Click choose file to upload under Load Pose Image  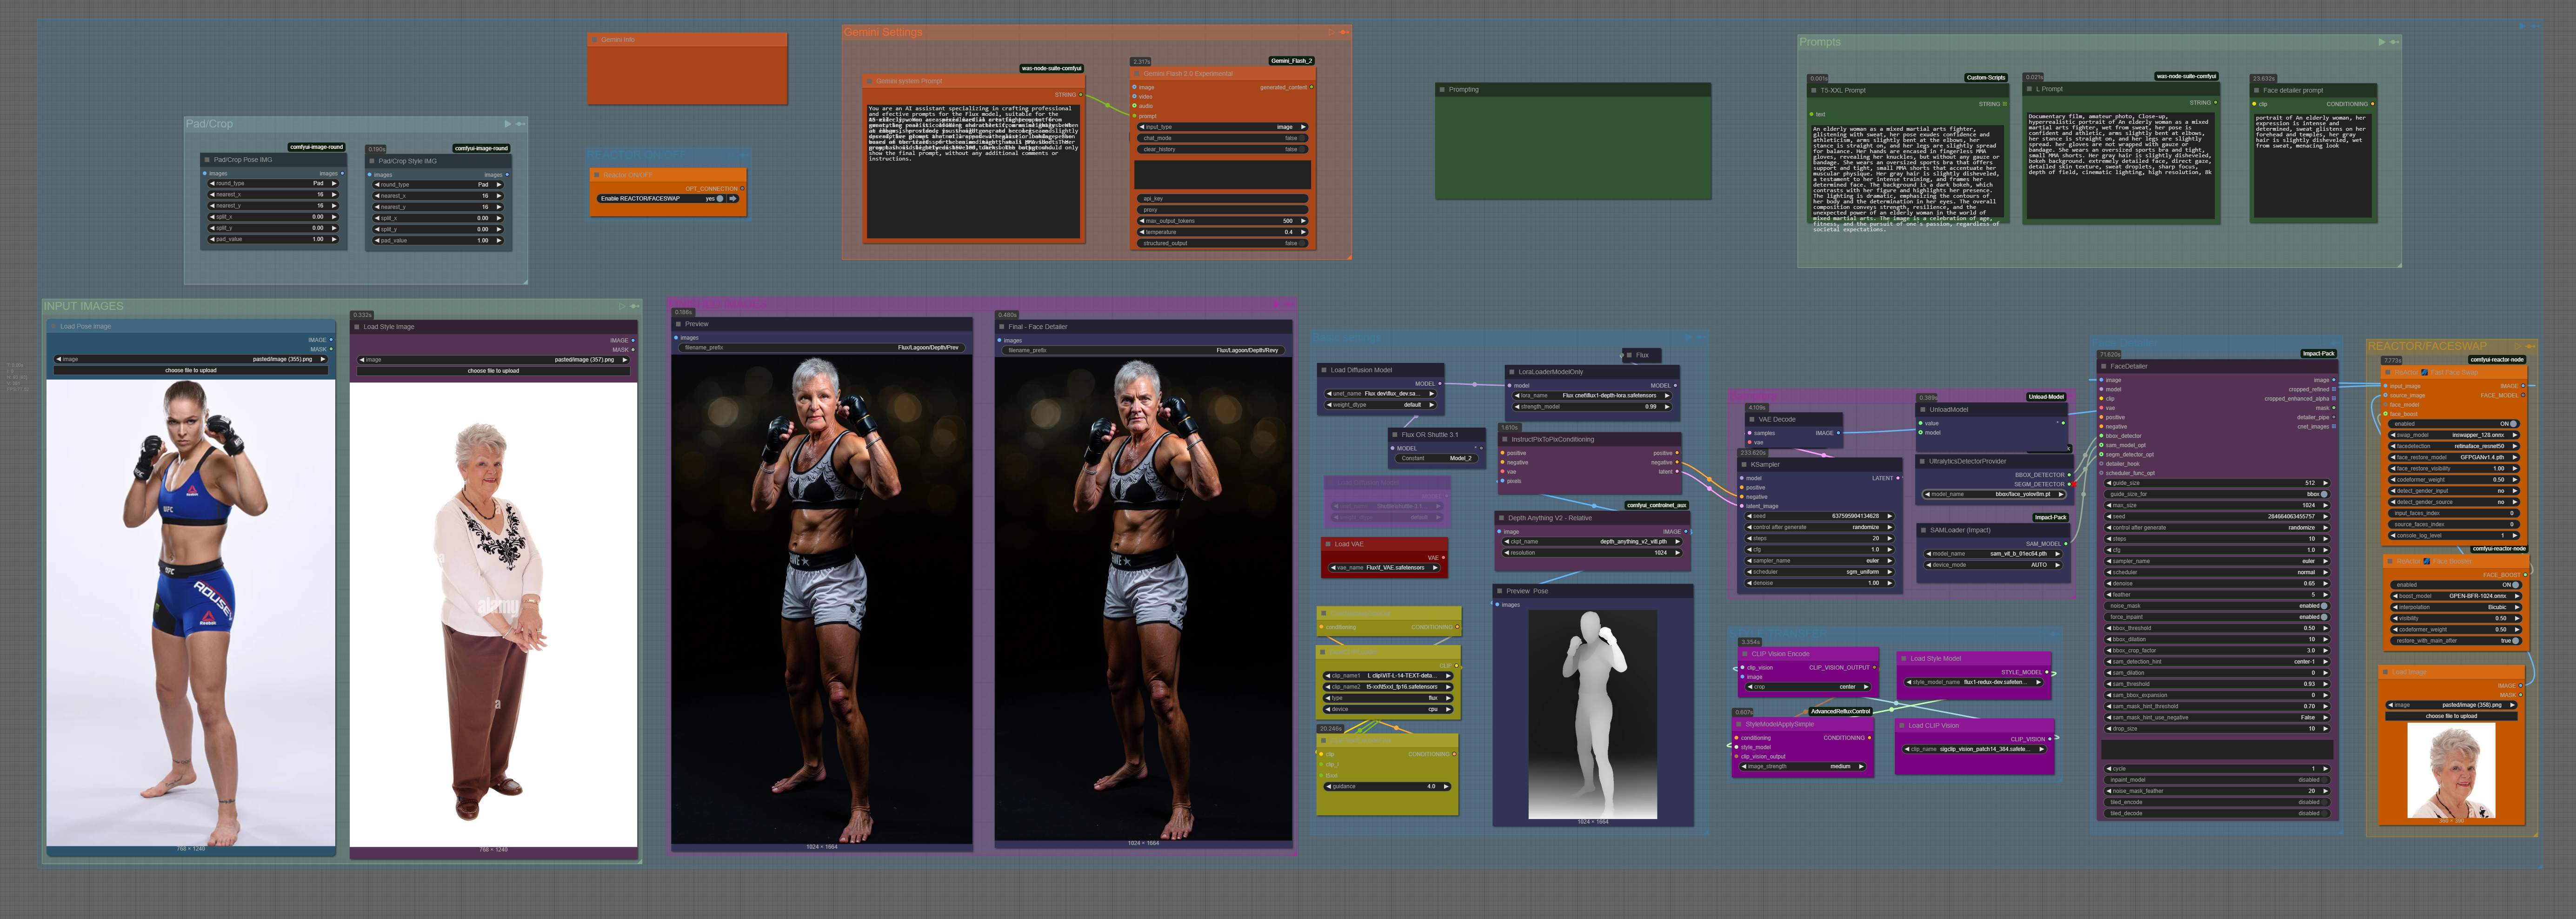coord(190,370)
